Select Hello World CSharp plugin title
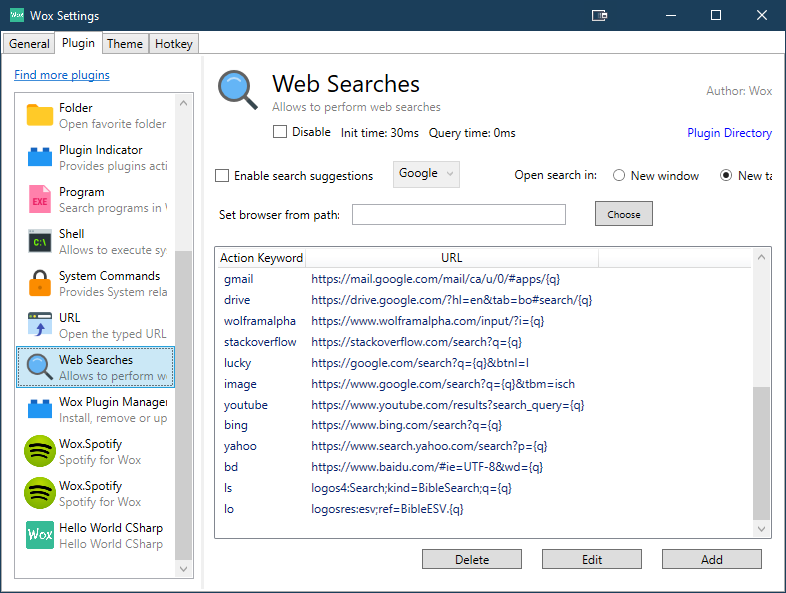 (x=111, y=528)
